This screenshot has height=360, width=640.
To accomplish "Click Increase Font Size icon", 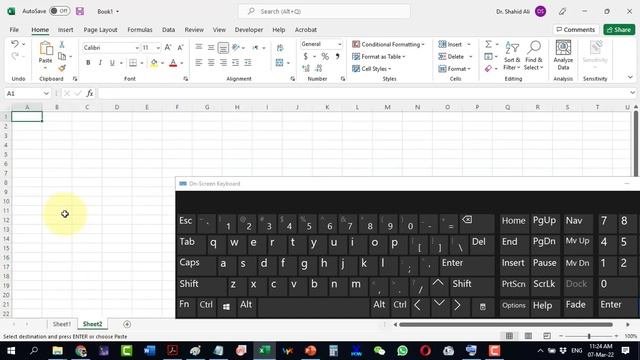I will tap(168, 48).
